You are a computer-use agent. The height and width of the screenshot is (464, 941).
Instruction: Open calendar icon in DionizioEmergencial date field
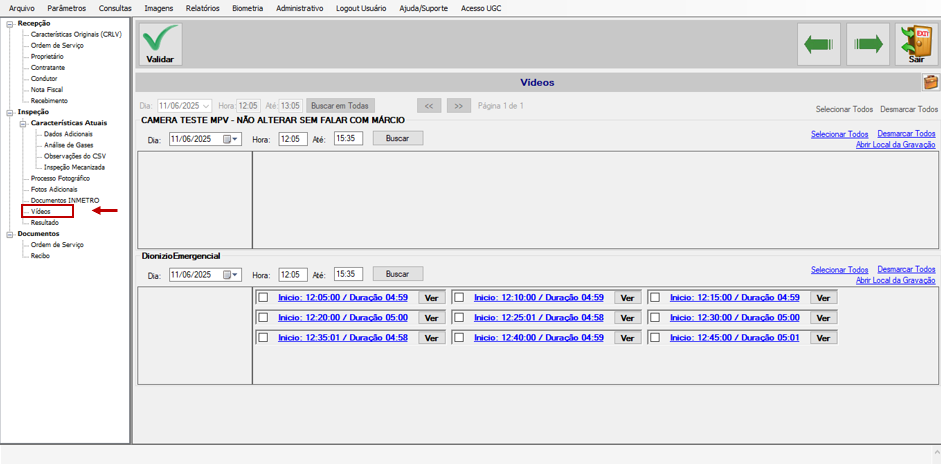pyautogui.click(x=230, y=274)
